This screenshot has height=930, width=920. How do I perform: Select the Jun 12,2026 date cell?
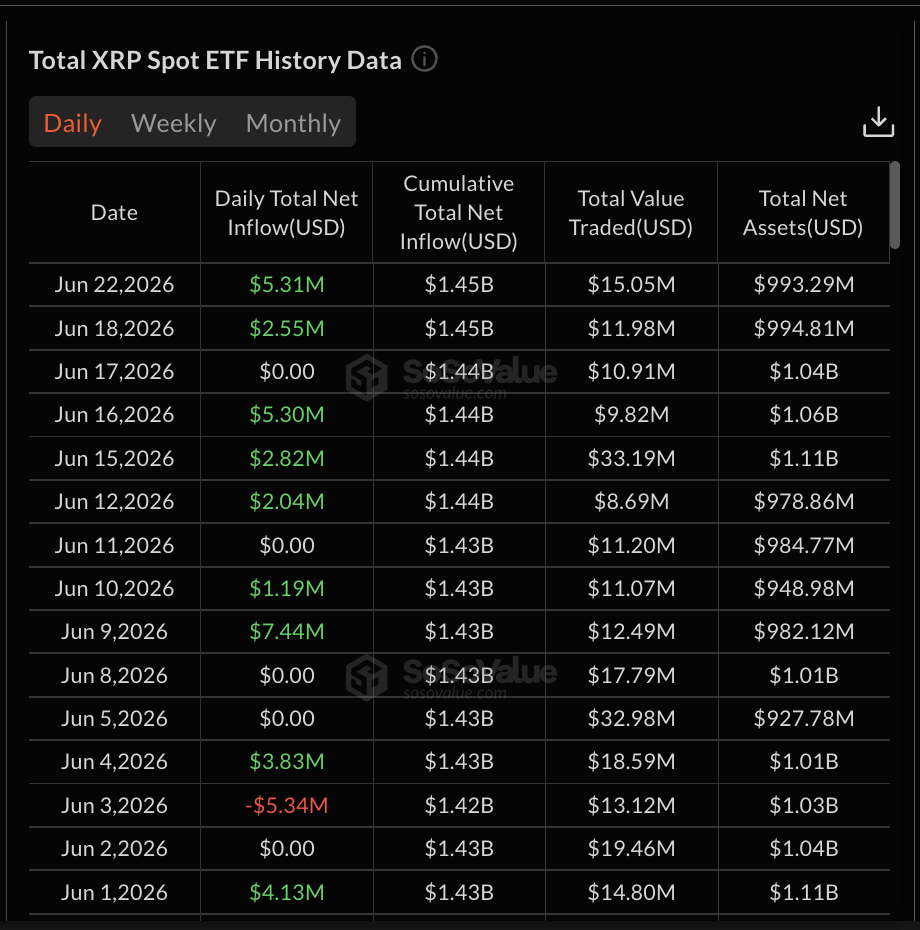(x=114, y=501)
